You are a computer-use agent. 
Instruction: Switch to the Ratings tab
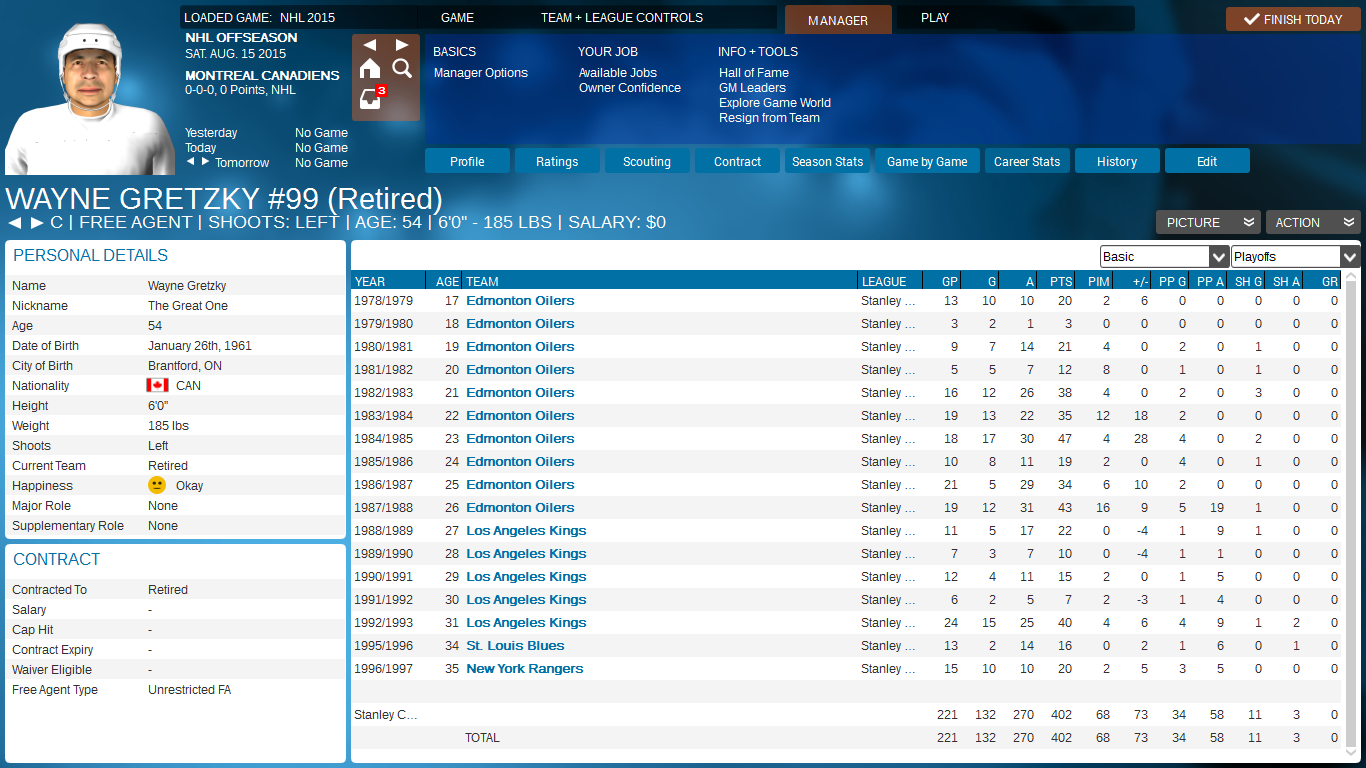tap(557, 161)
